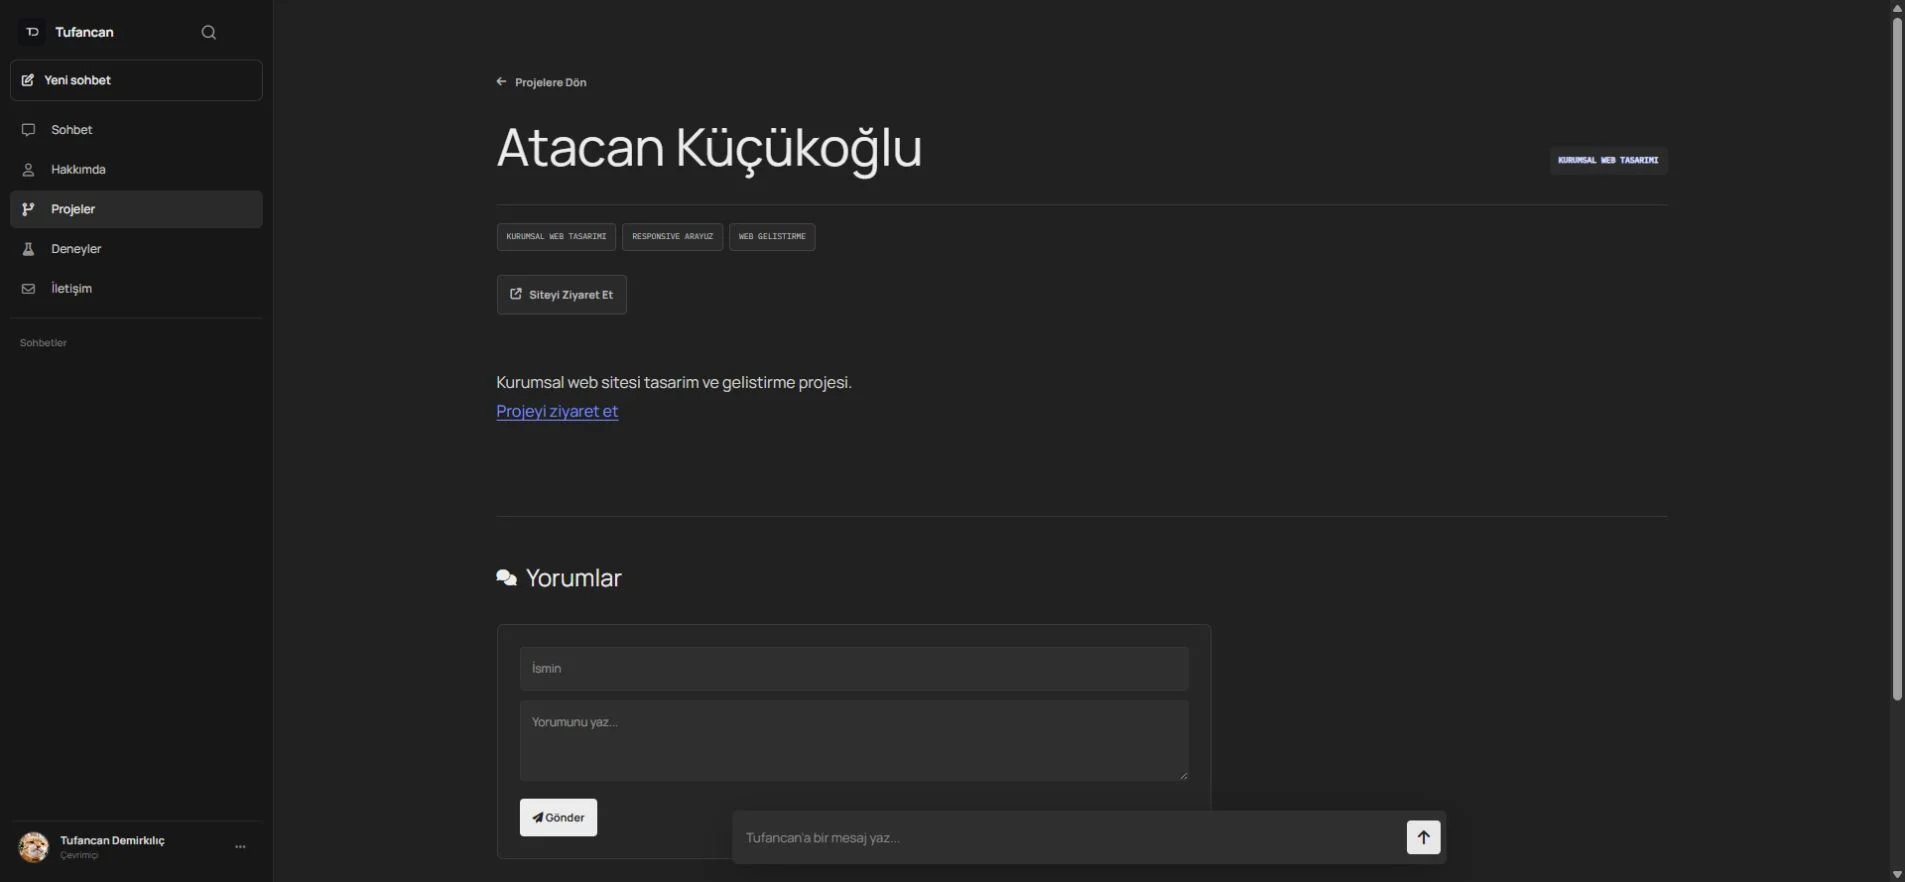This screenshot has height=882, width=1905.
Task: Select the RESPONSIVE ARAYUZ tag
Action: [x=672, y=237]
